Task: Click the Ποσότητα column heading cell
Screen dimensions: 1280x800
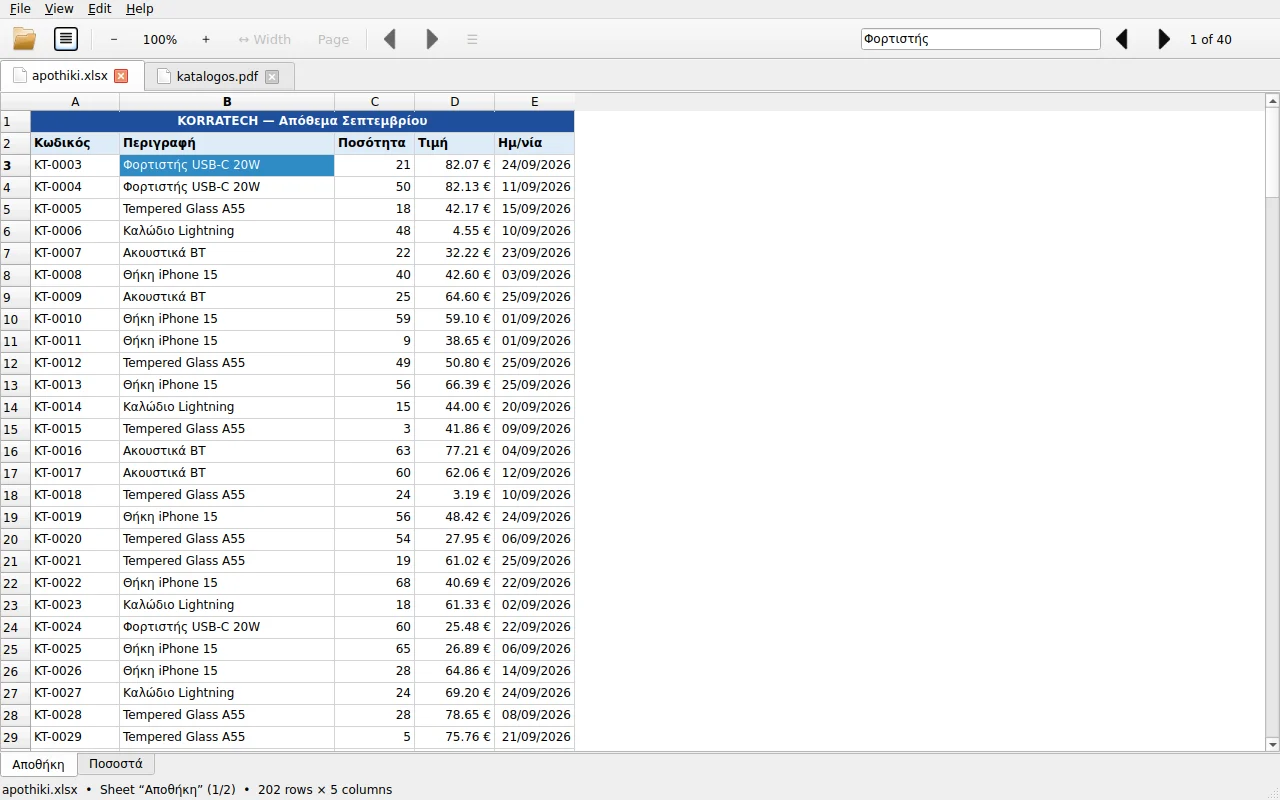Action: tap(374, 143)
